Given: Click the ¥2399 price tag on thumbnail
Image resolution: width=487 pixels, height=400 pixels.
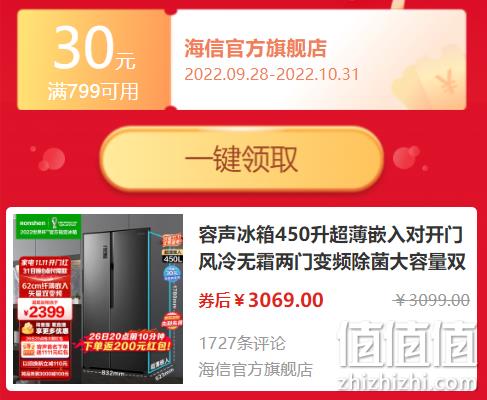Looking at the screenshot, I should pos(44,311).
